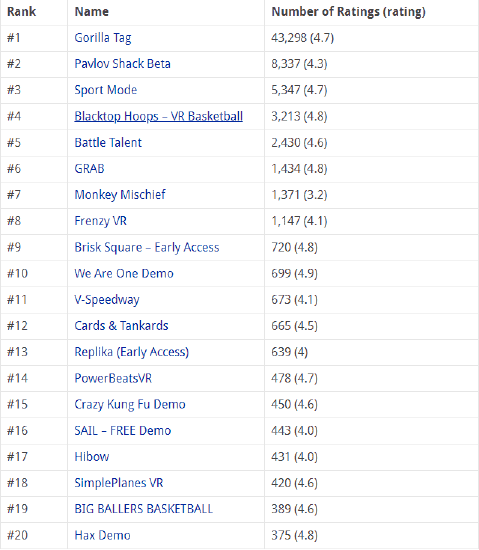This screenshot has width=479, height=550.
Task: Click the We Are One Demo link
Action: click(124, 273)
